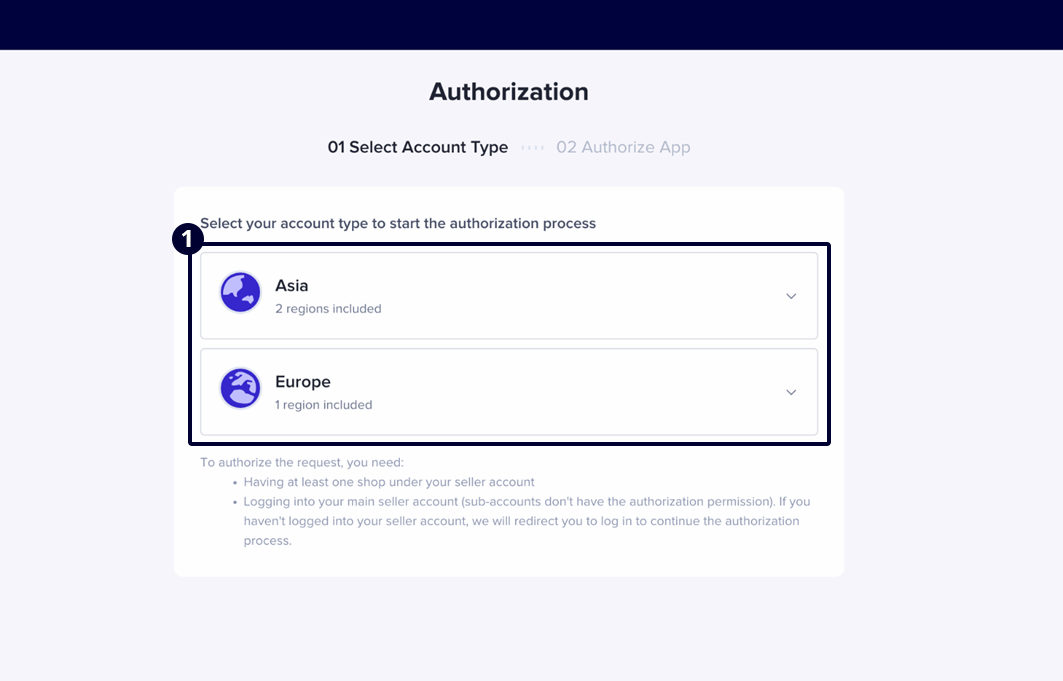Click empty middle area of the Europe card

point(560,392)
